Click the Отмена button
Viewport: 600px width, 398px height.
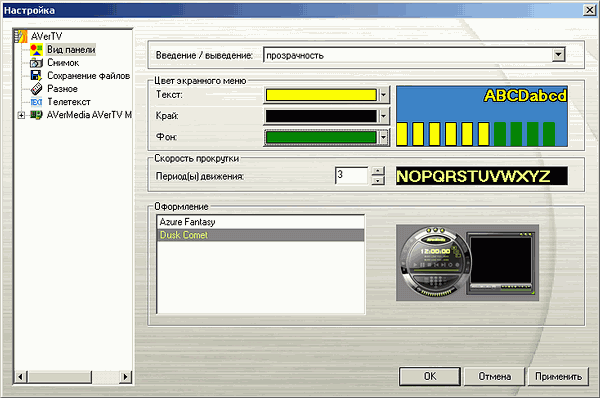pos(494,377)
